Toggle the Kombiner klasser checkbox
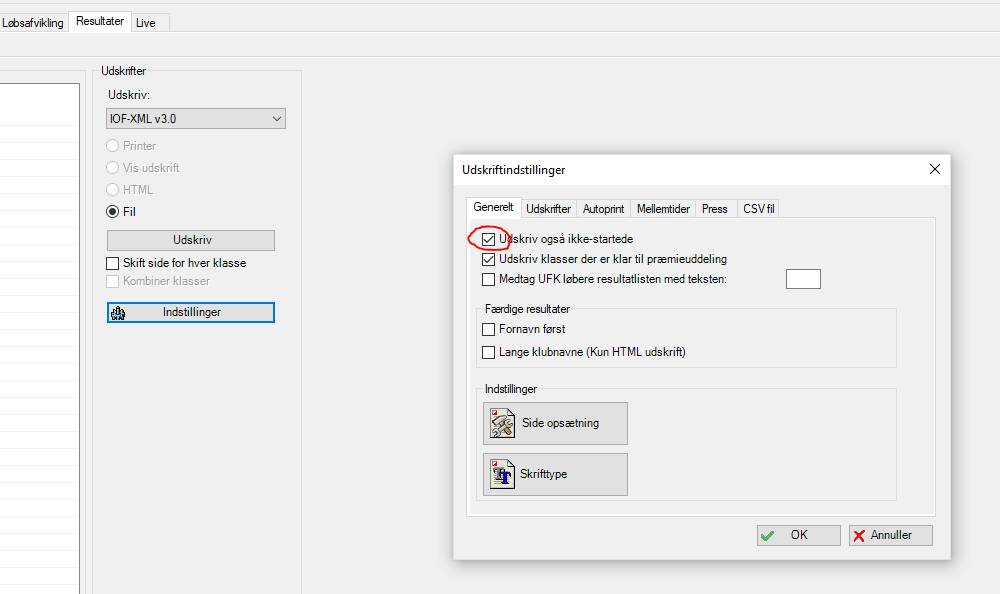Viewport: 1000px width, 594px height. click(x=113, y=281)
